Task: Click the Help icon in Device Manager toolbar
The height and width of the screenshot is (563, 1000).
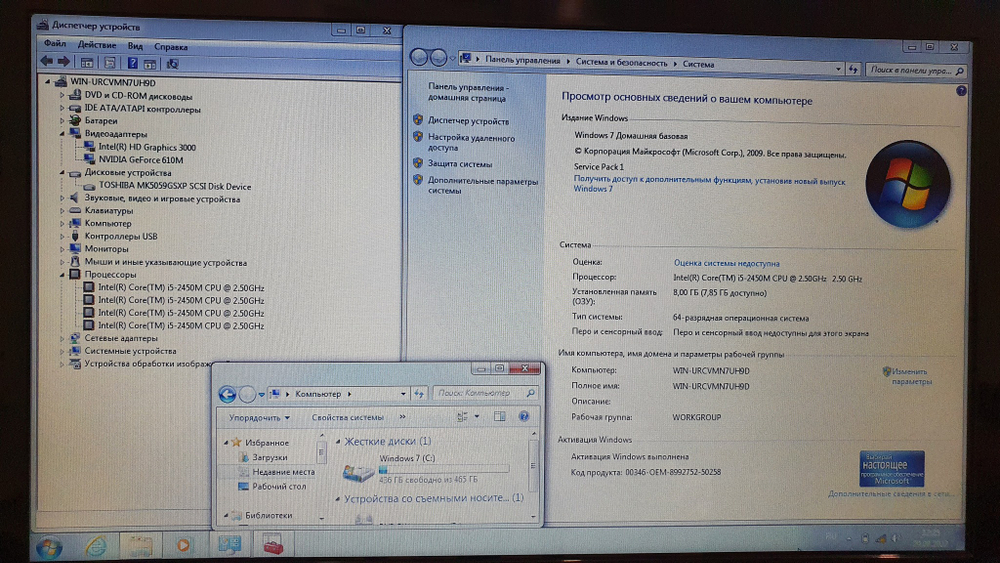Action: 132,63
